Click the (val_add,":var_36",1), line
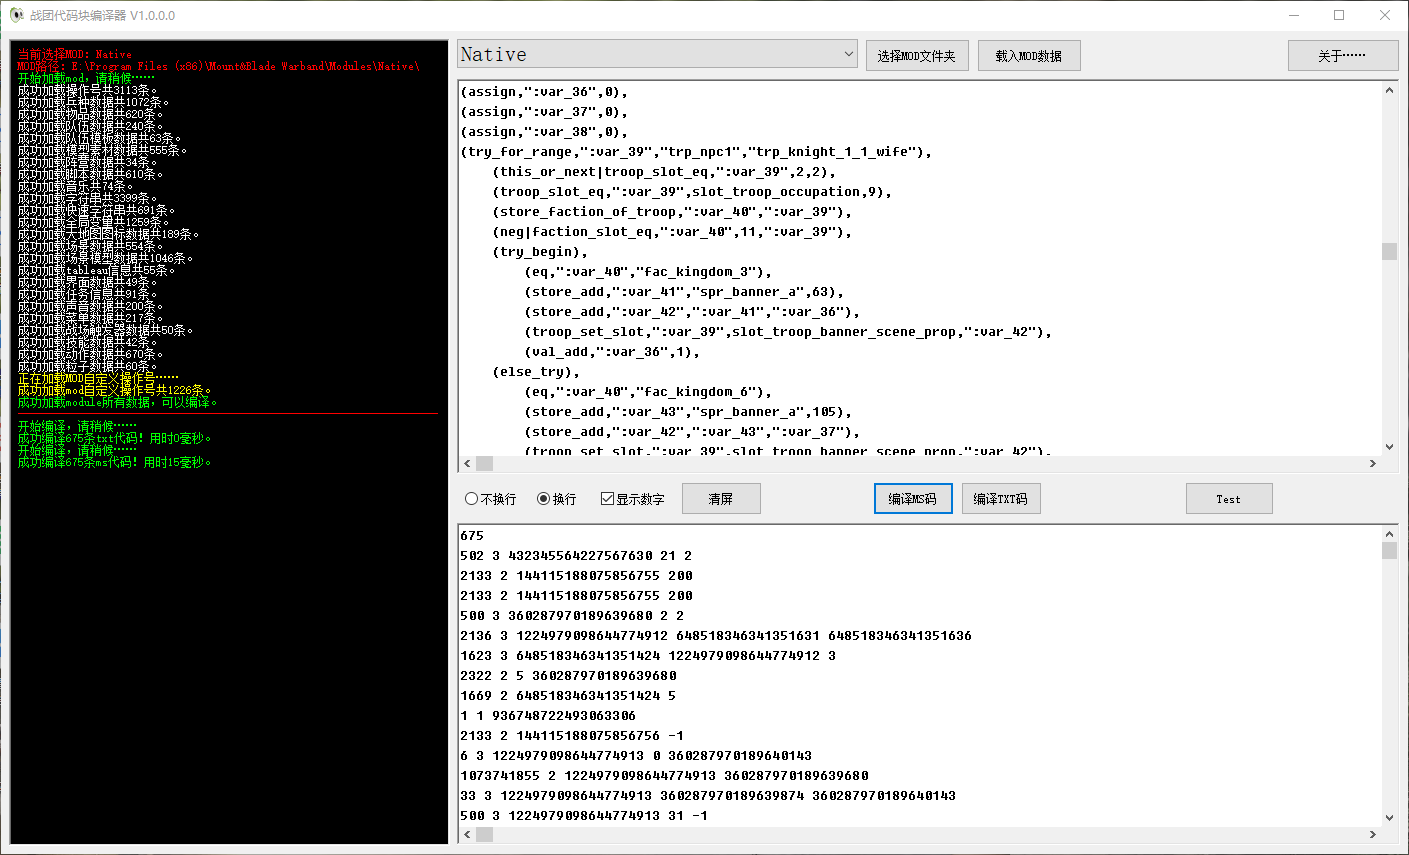The width and height of the screenshot is (1409, 855). tap(612, 352)
